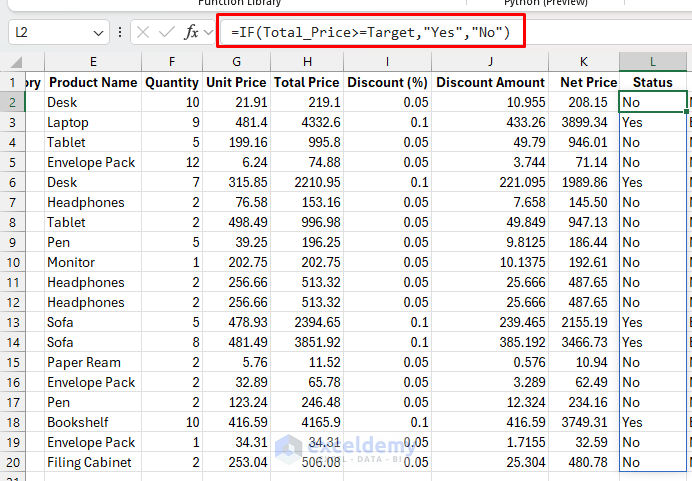Select column J header
692x481 pixels.
click(x=490, y=62)
